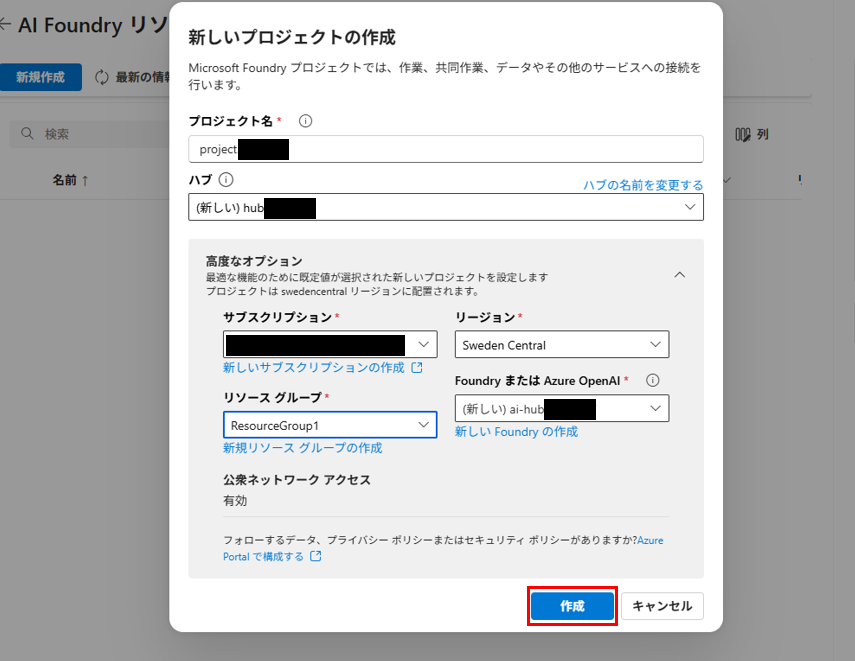Click info icon next to プロジェクト名

tap(305, 121)
